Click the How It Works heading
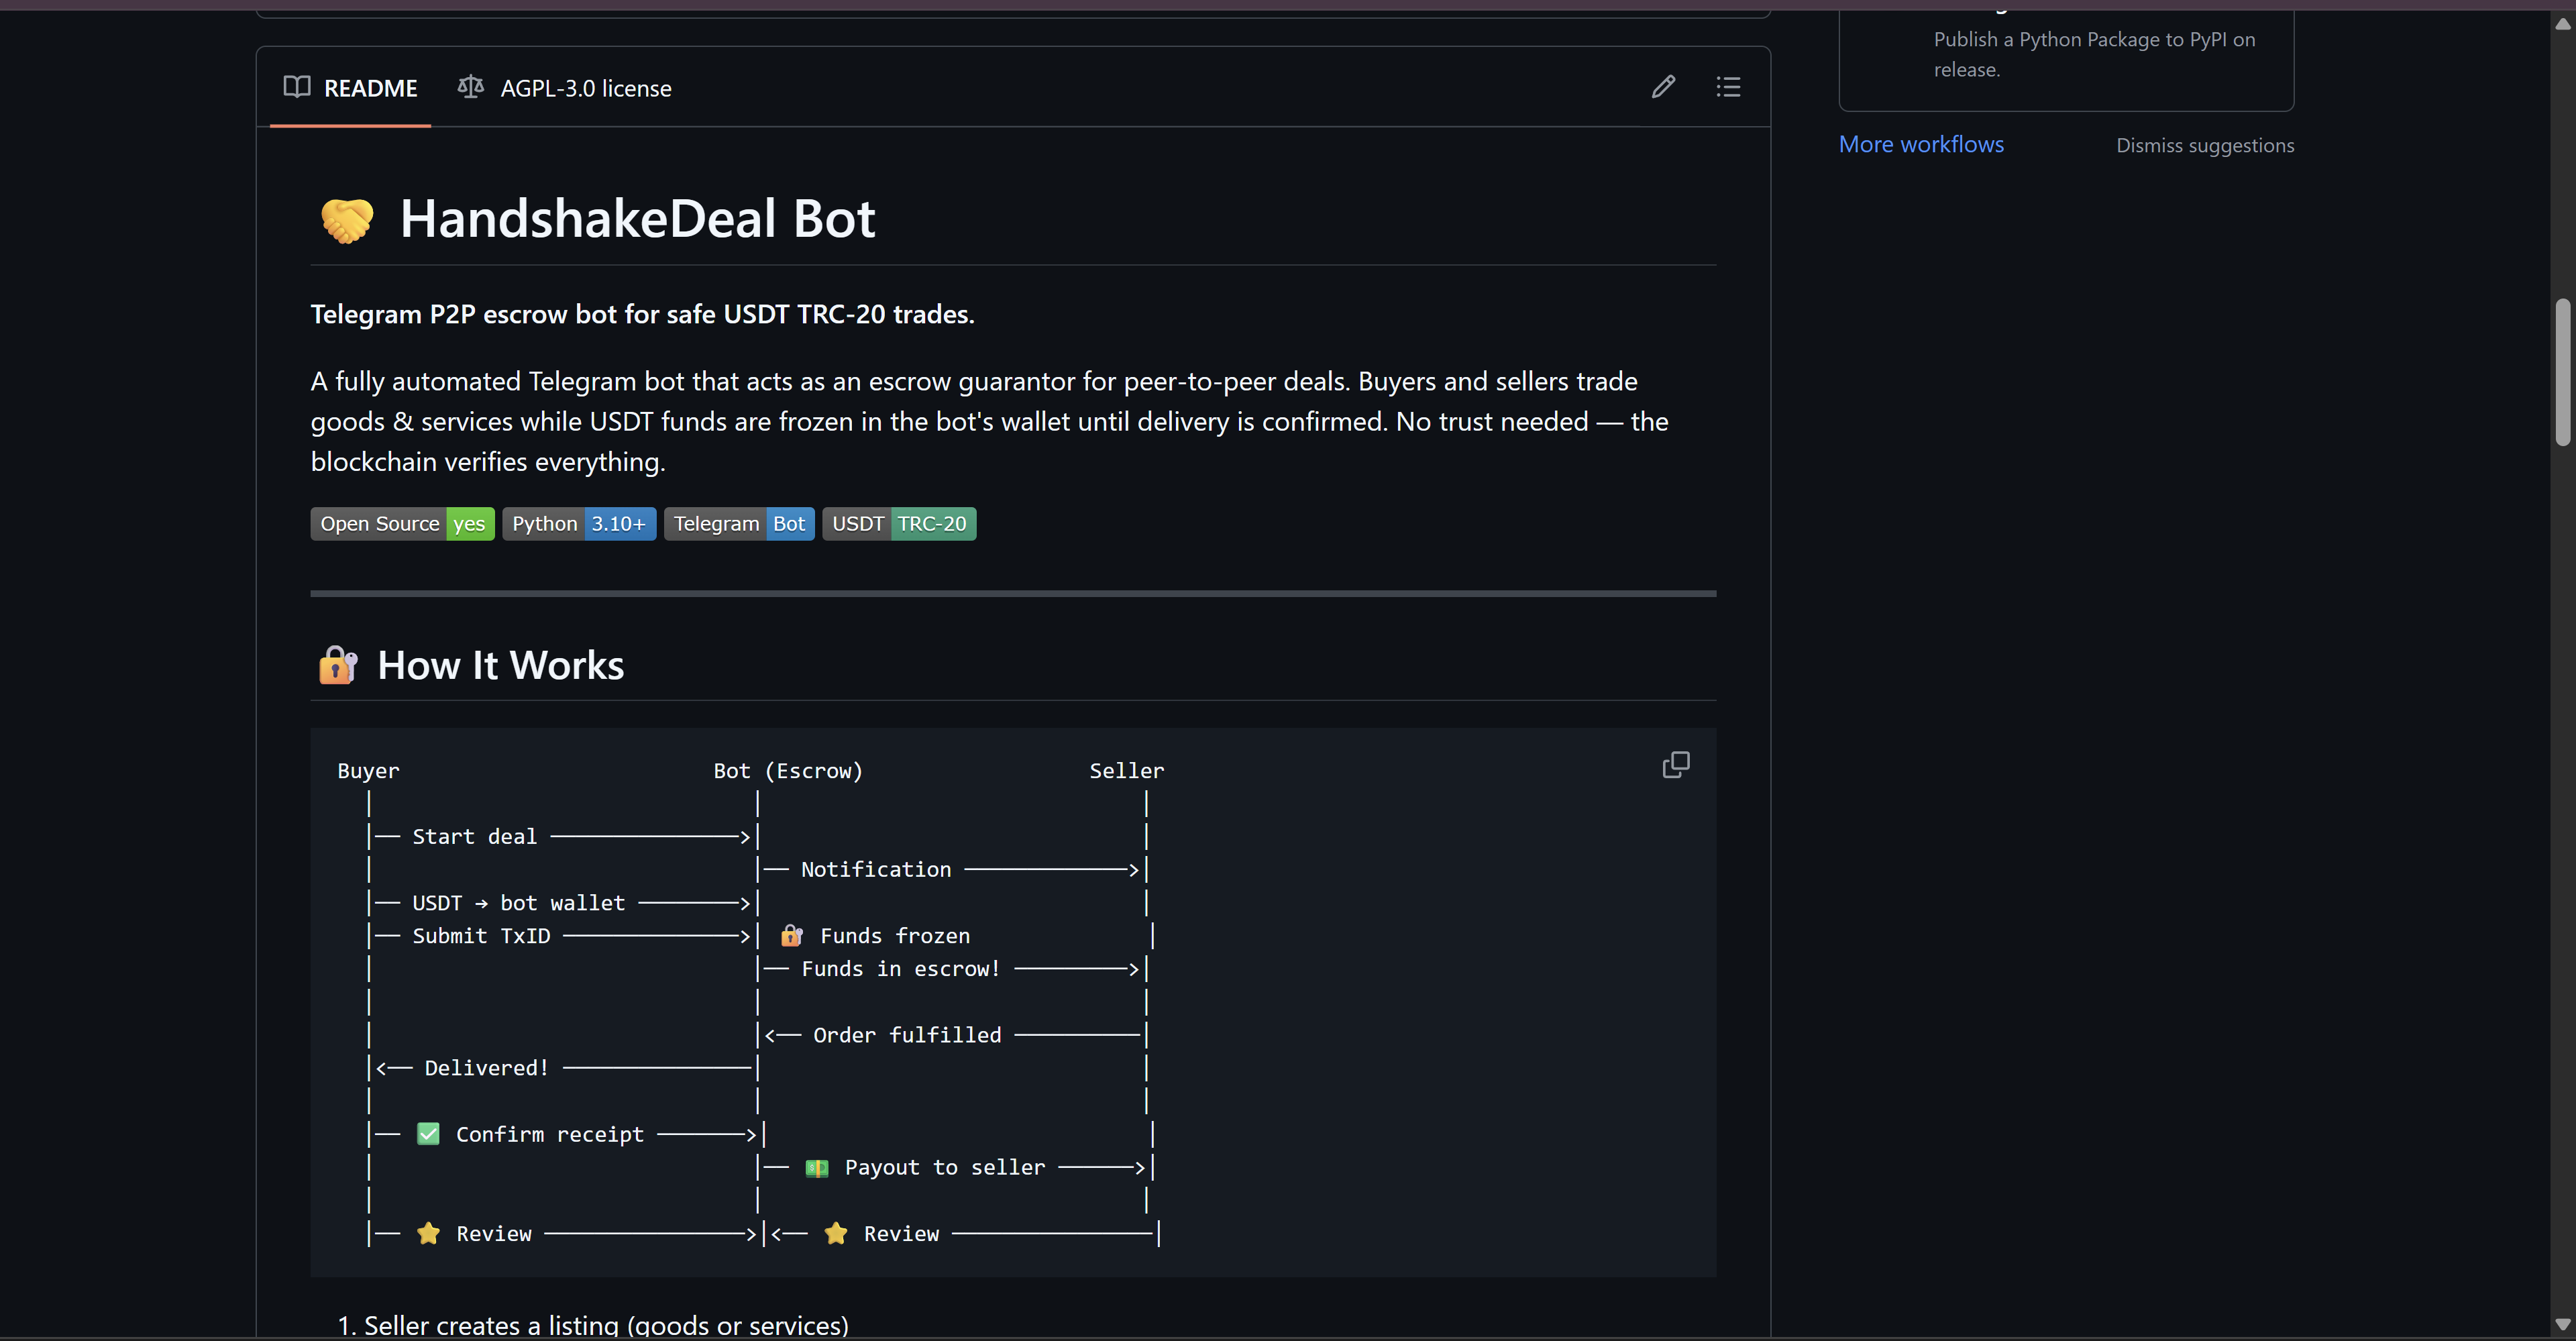This screenshot has height=1341, width=2576. (x=500, y=665)
